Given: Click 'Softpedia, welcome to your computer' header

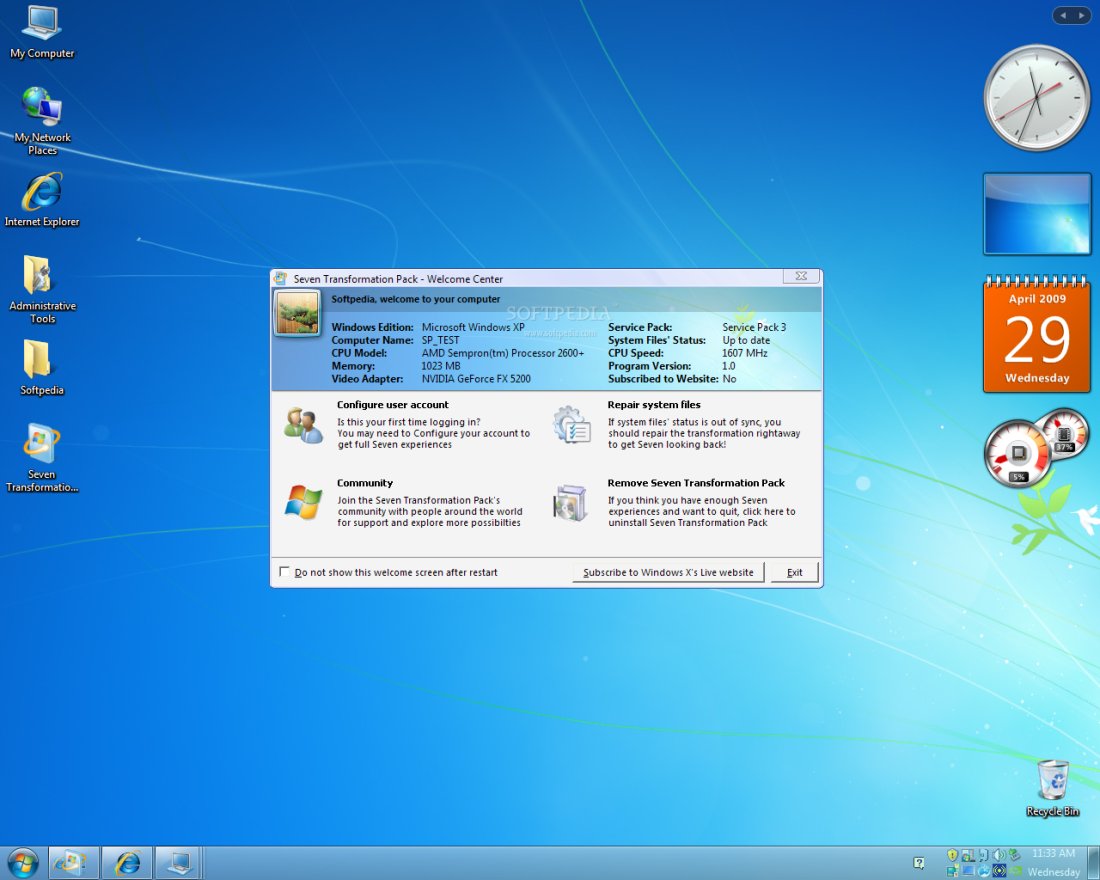Looking at the screenshot, I should 416,299.
